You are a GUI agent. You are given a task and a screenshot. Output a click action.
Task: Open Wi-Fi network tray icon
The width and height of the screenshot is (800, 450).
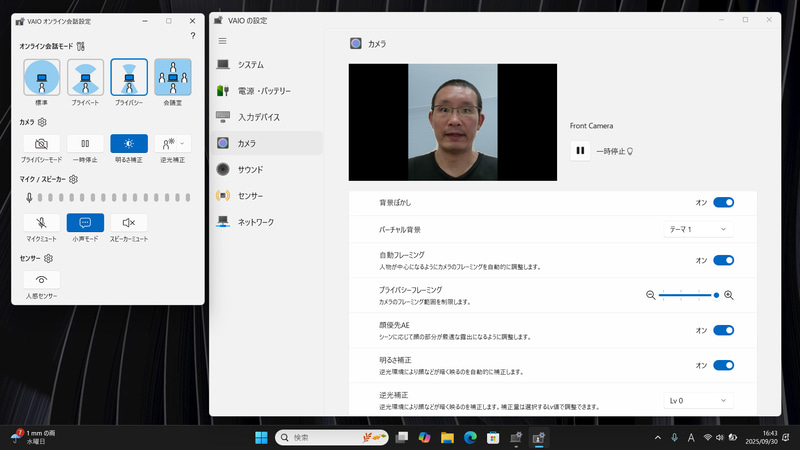pyautogui.click(x=708, y=437)
